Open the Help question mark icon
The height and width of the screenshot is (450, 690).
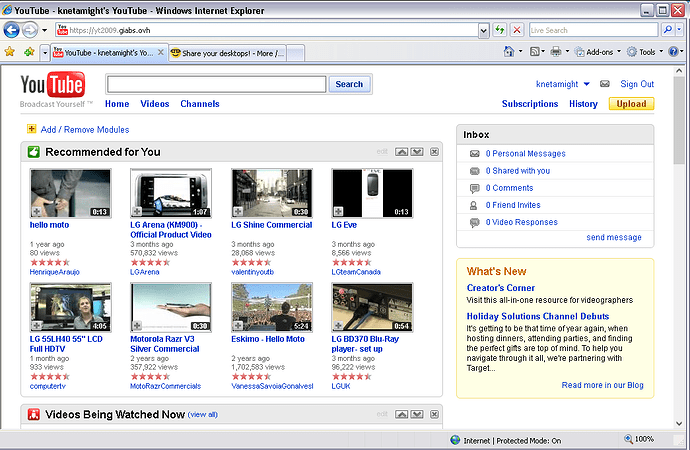pos(673,52)
